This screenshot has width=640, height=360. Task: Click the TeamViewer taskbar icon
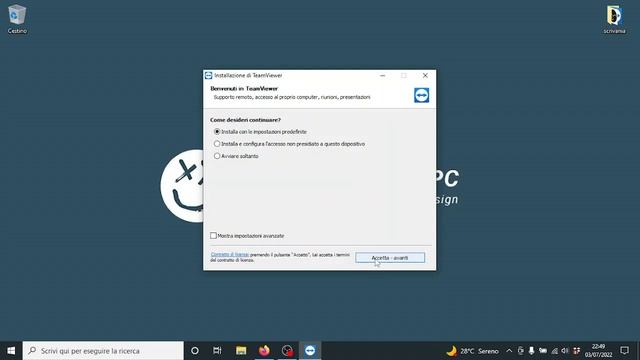(x=310, y=351)
